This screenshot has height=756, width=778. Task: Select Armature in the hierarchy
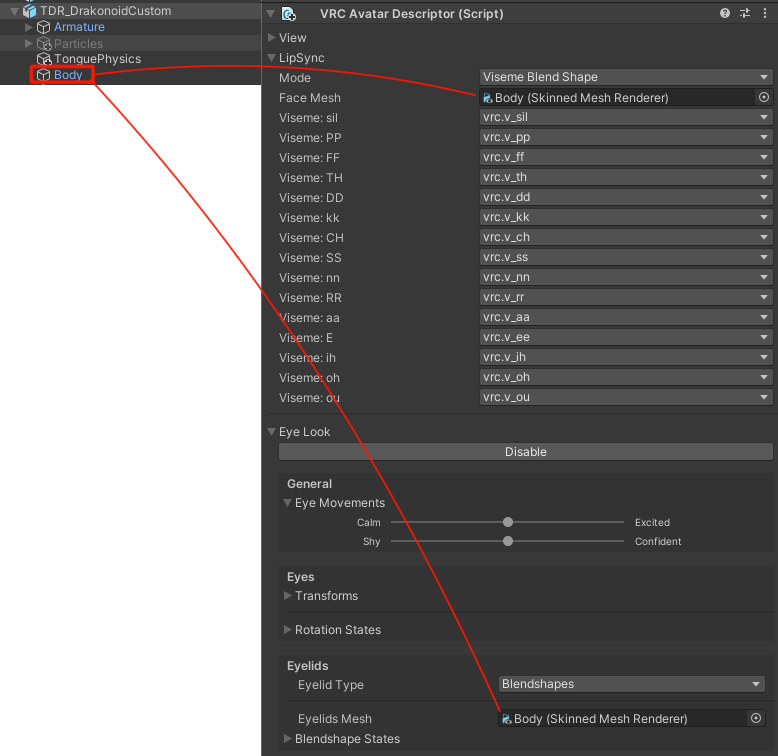pos(79,27)
